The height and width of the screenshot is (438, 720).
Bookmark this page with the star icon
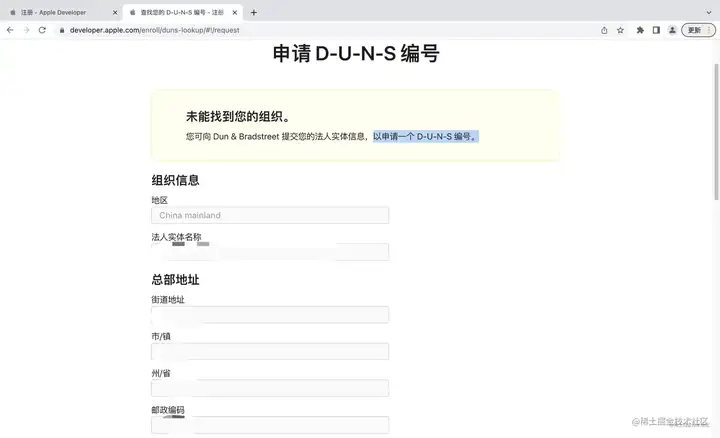pyautogui.click(x=620, y=30)
